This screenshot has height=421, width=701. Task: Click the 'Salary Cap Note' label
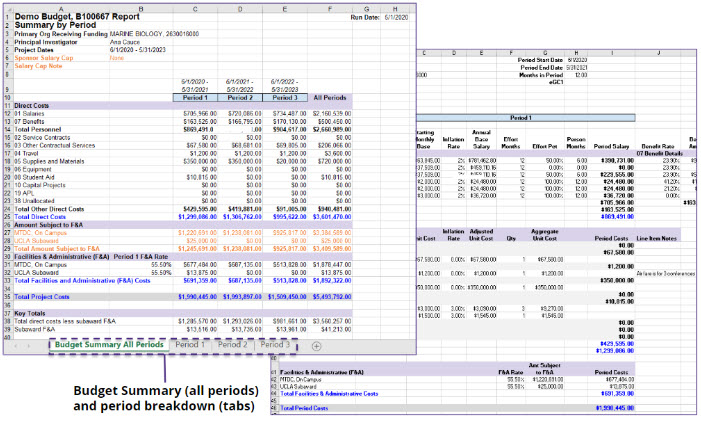click(38, 66)
